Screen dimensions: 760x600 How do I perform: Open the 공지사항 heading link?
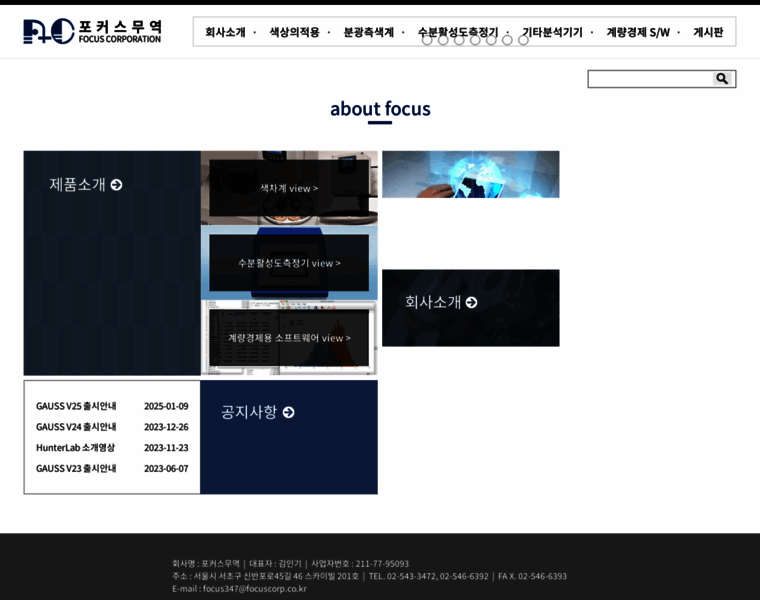pyautogui.click(x=257, y=412)
